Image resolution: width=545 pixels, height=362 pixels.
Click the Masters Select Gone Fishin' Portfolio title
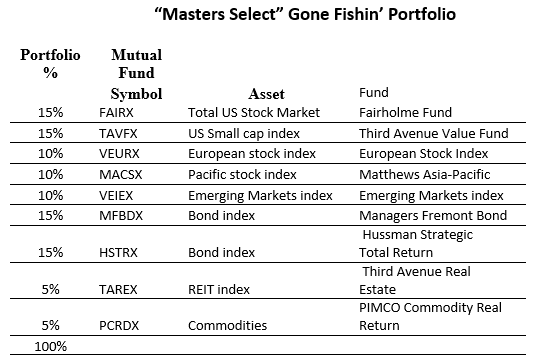[305, 15]
